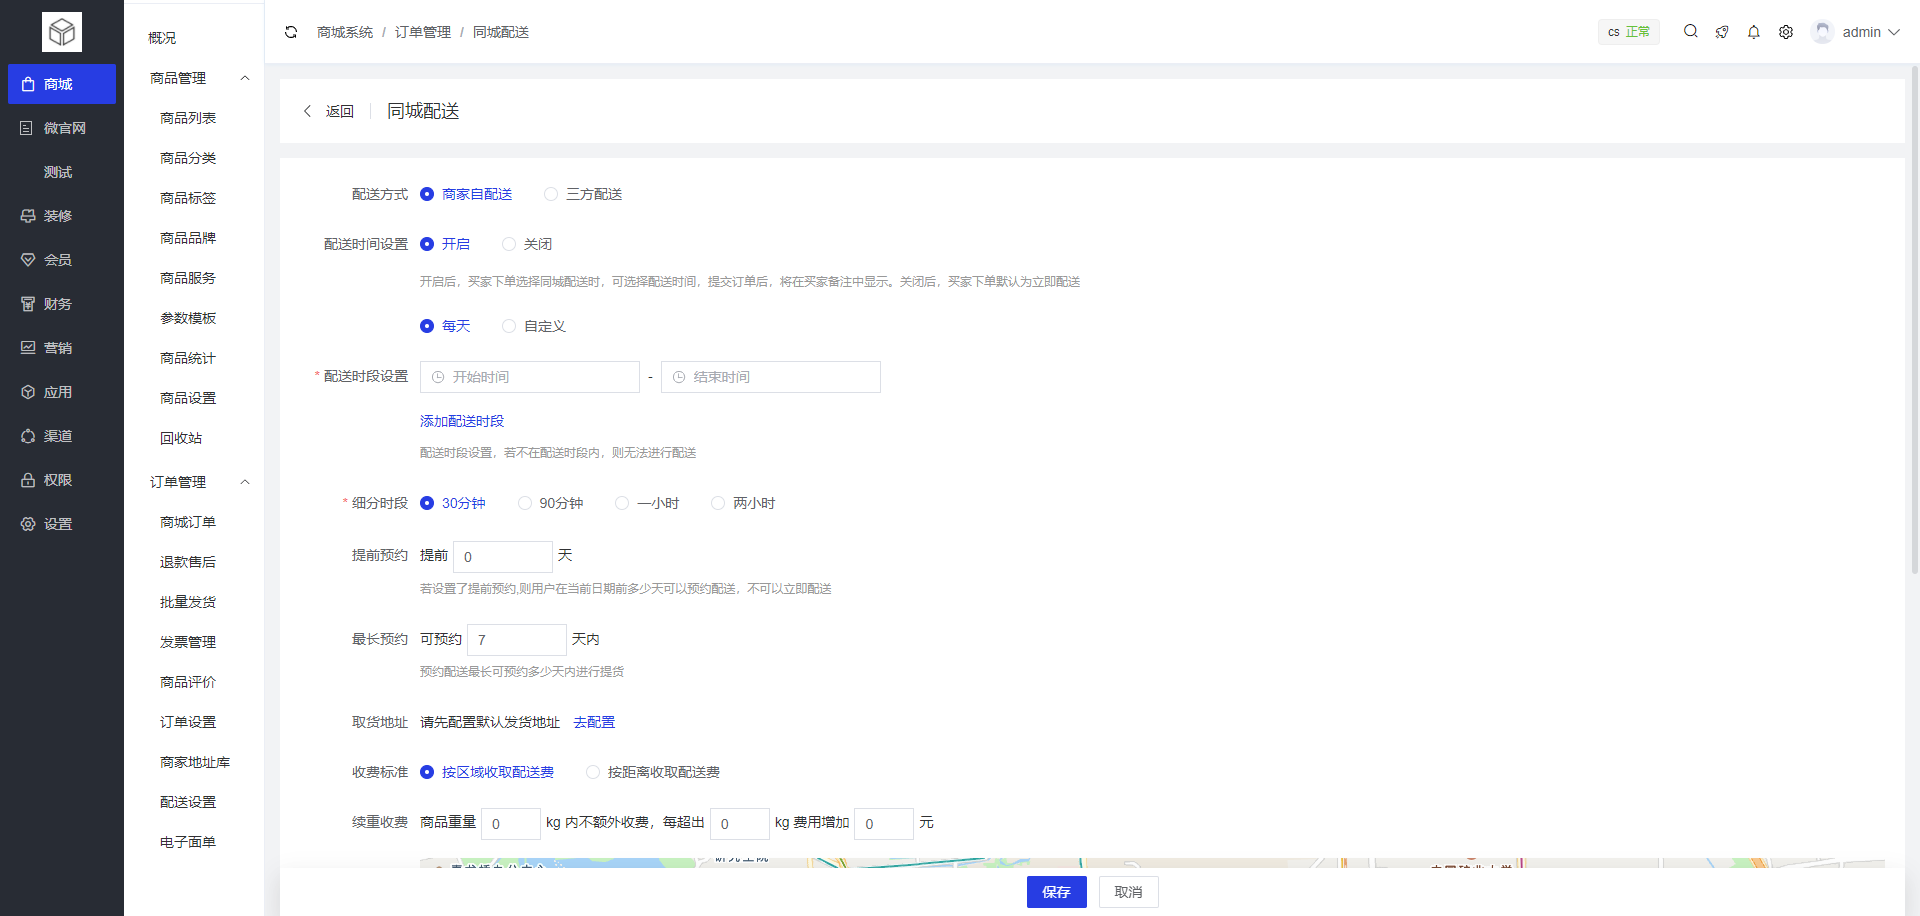The height and width of the screenshot is (916, 1920).
Task: Open the 微官网 module in the sidebar
Action: [x=57, y=128]
